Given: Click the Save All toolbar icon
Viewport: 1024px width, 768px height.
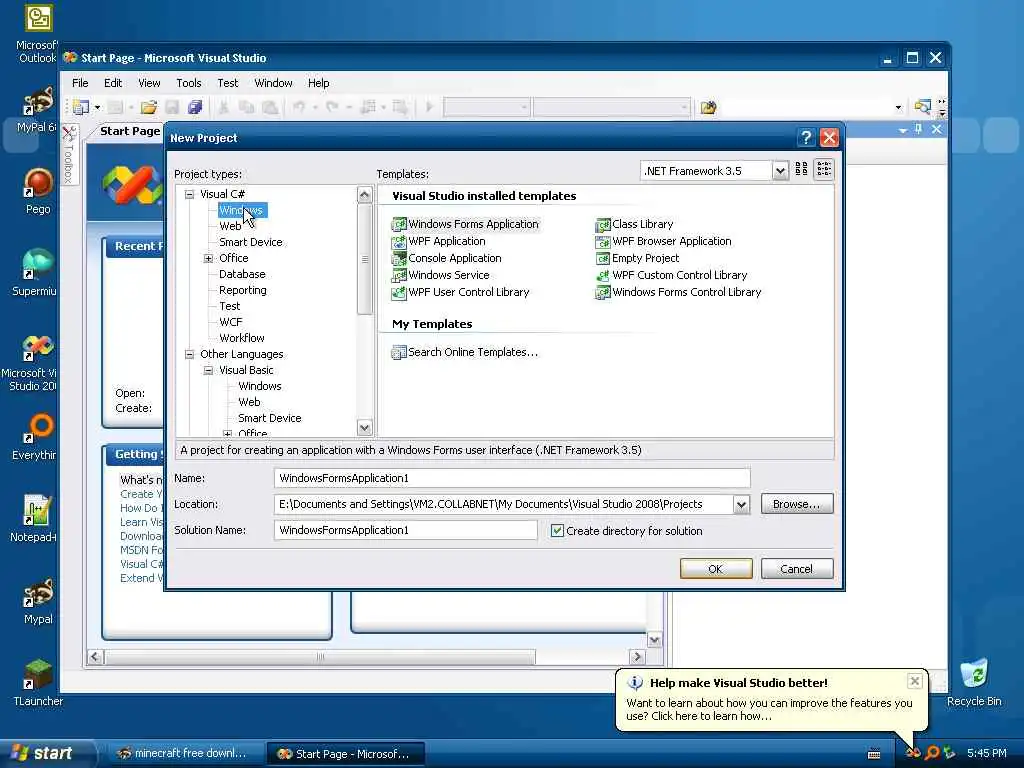Looking at the screenshot, I should (195, 107).
